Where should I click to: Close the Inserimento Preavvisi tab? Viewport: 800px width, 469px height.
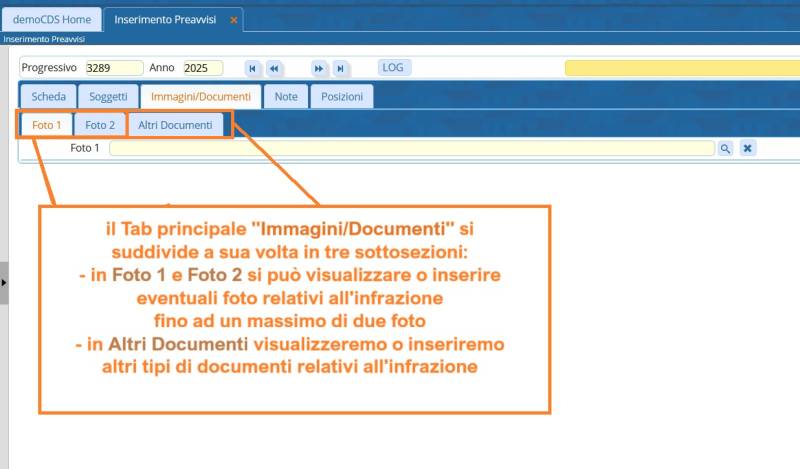234,20
